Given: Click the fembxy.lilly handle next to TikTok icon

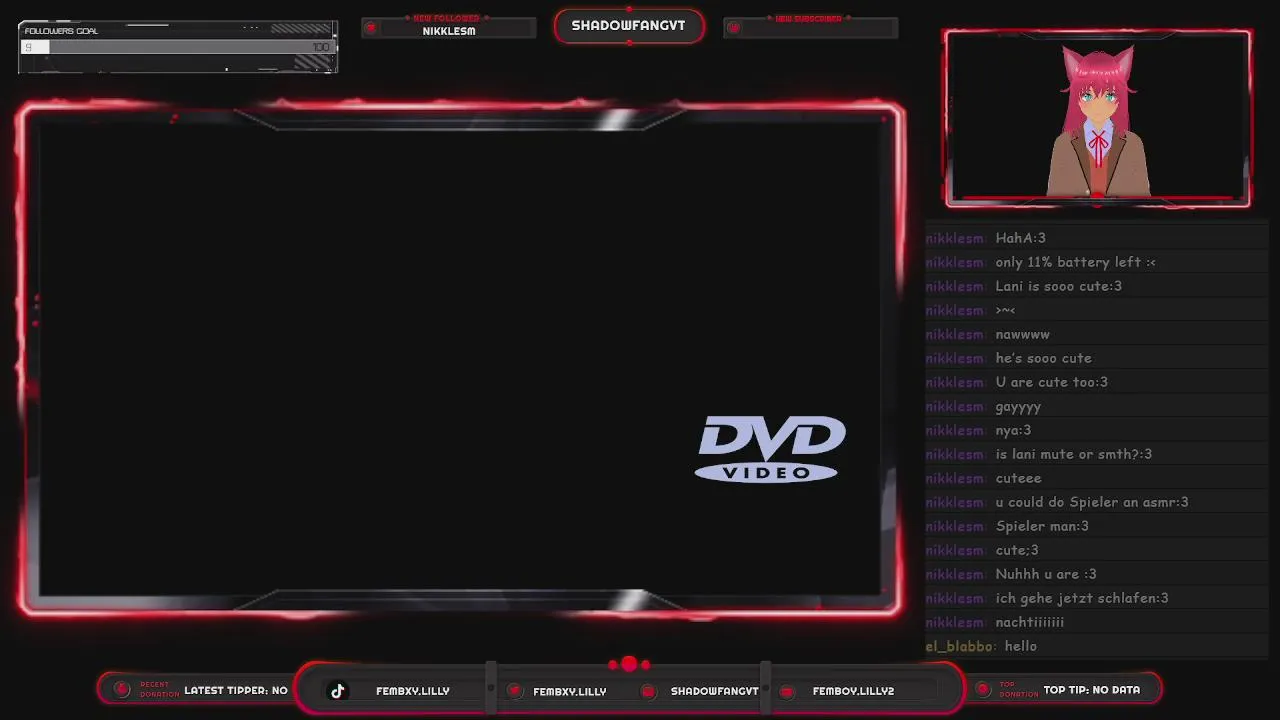Looking at the screenshot, I should 413,691.
